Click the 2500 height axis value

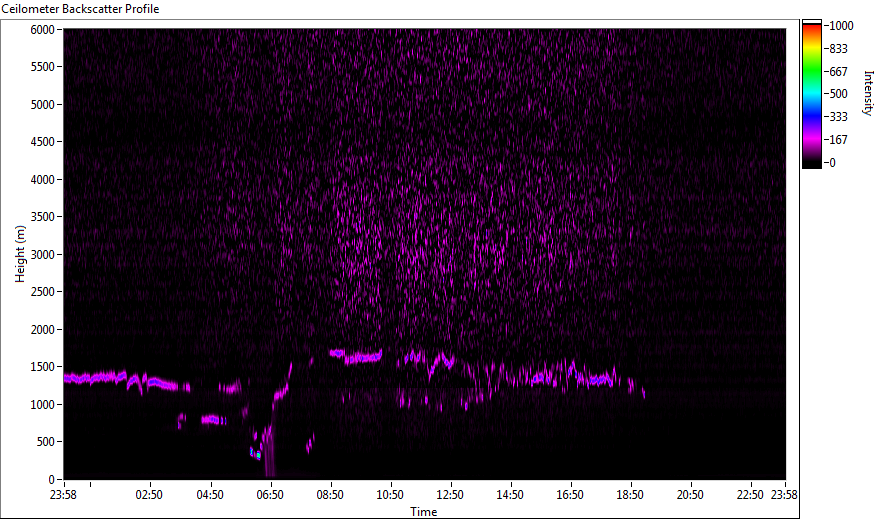tap(43, 292)
